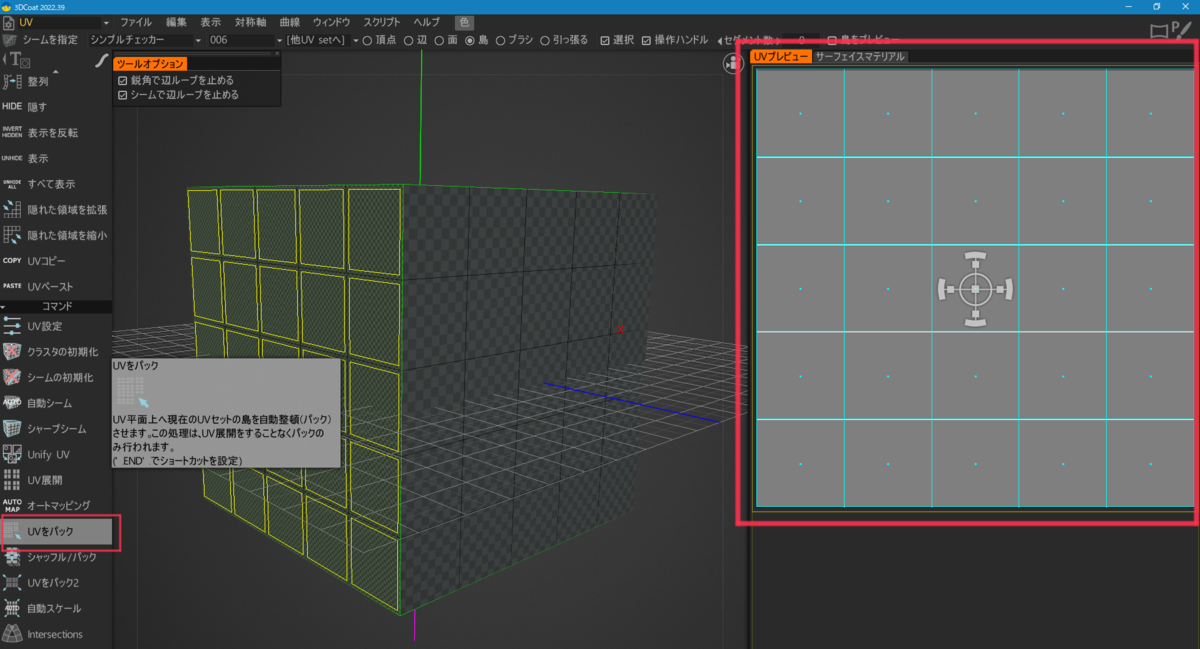Open the 編集 menu
Screen dimensions: 1200x649
(176, 22)
